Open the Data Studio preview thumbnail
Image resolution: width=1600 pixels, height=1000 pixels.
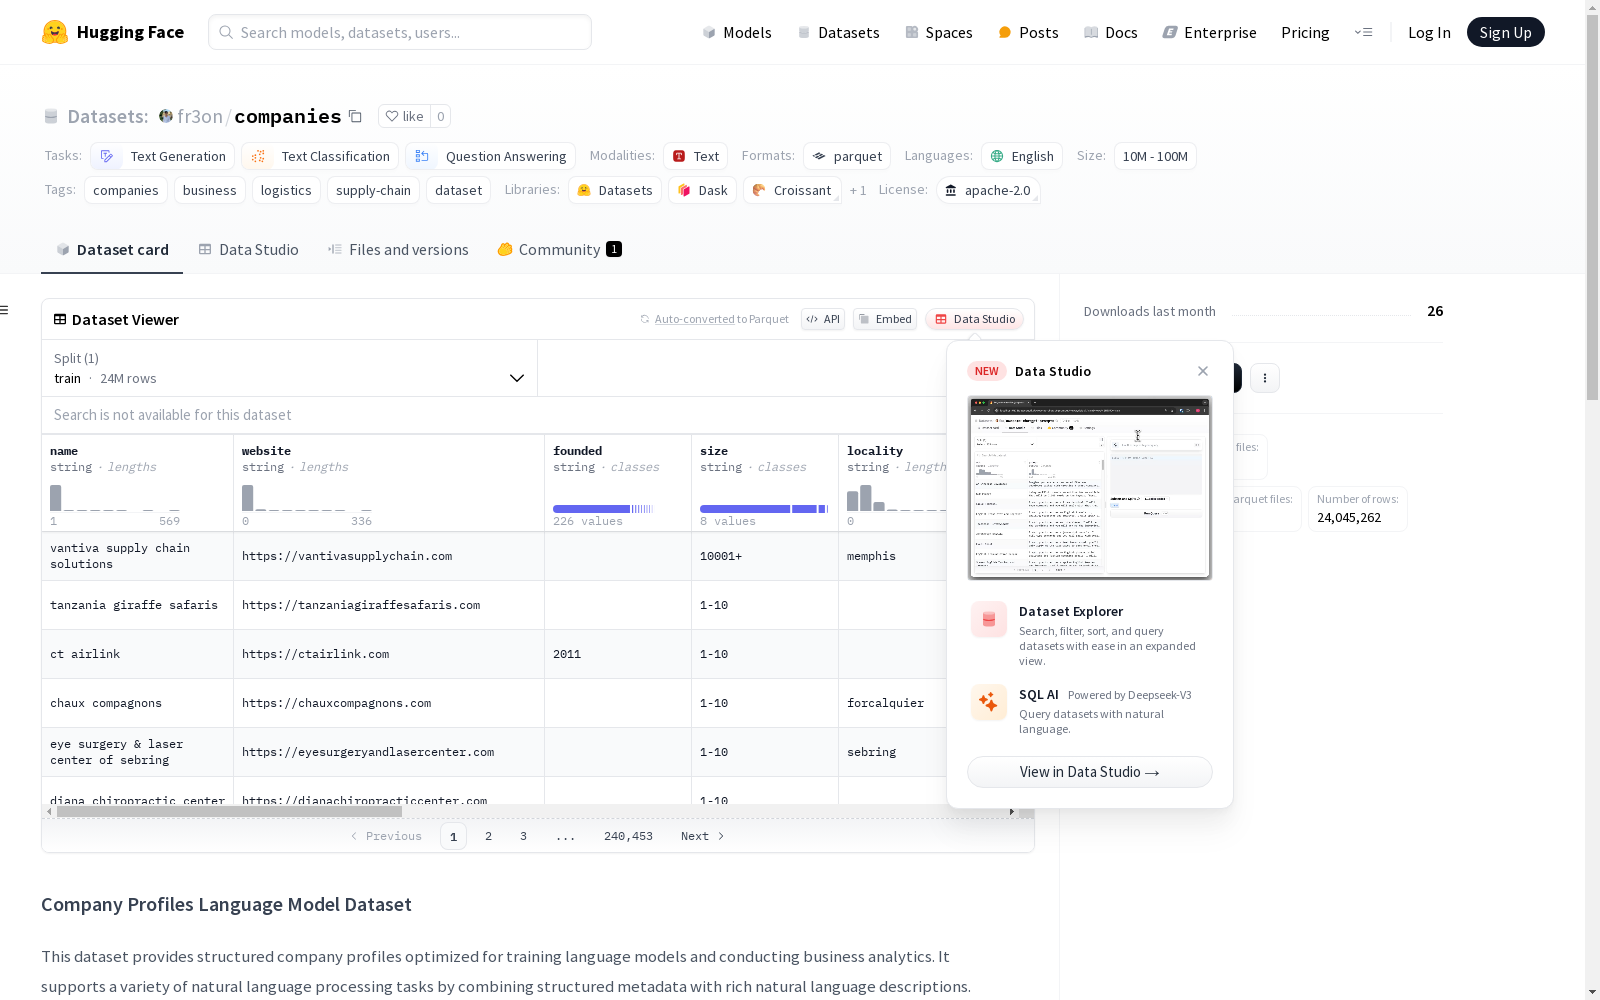tap(1090, 488)
